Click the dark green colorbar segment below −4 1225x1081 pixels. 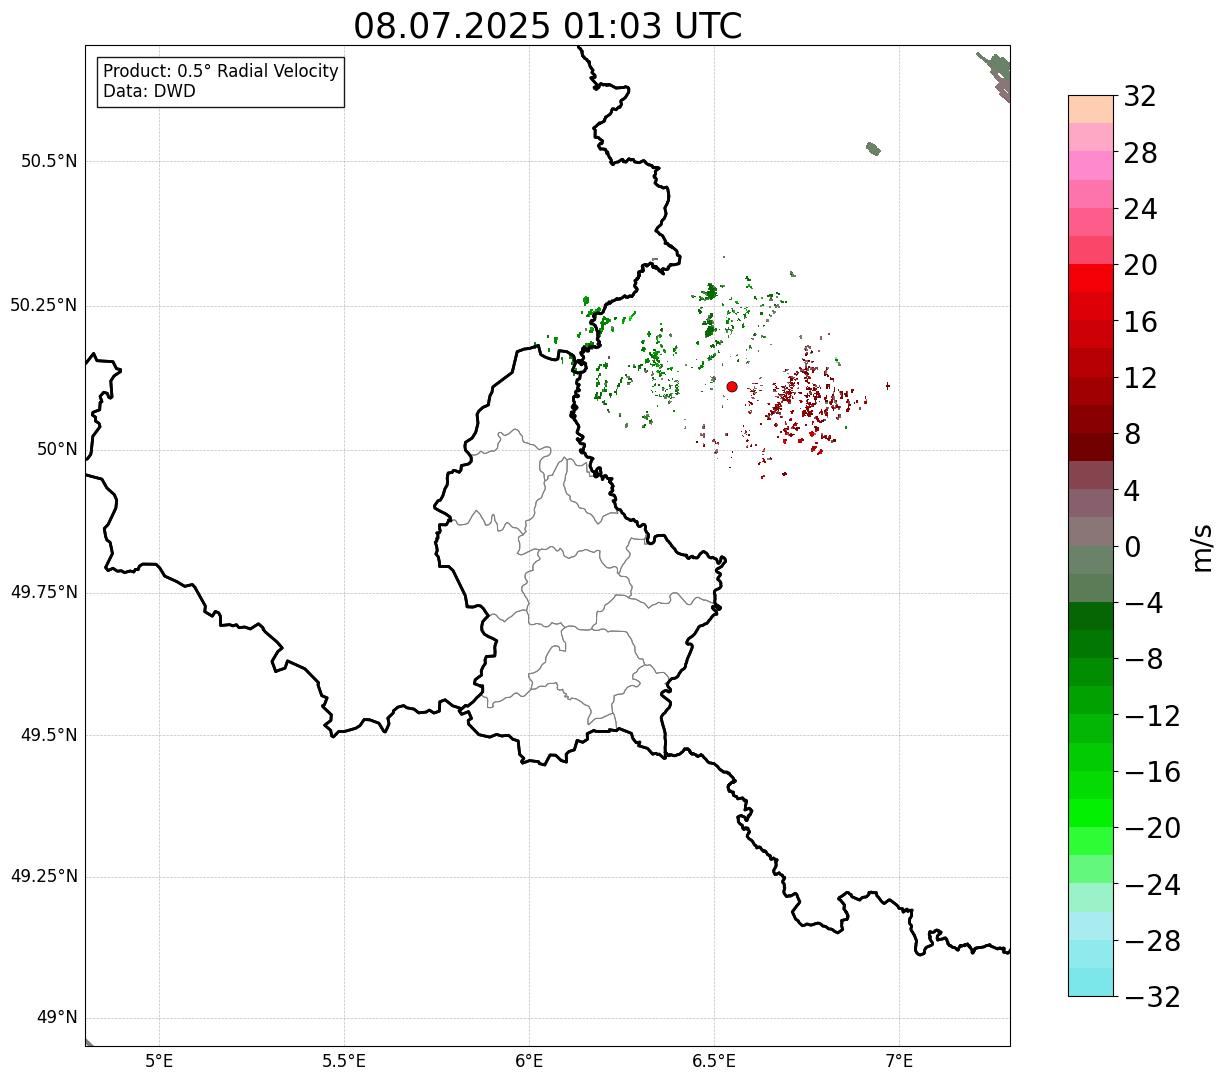pyautogui.click(x=1091, y=616)
